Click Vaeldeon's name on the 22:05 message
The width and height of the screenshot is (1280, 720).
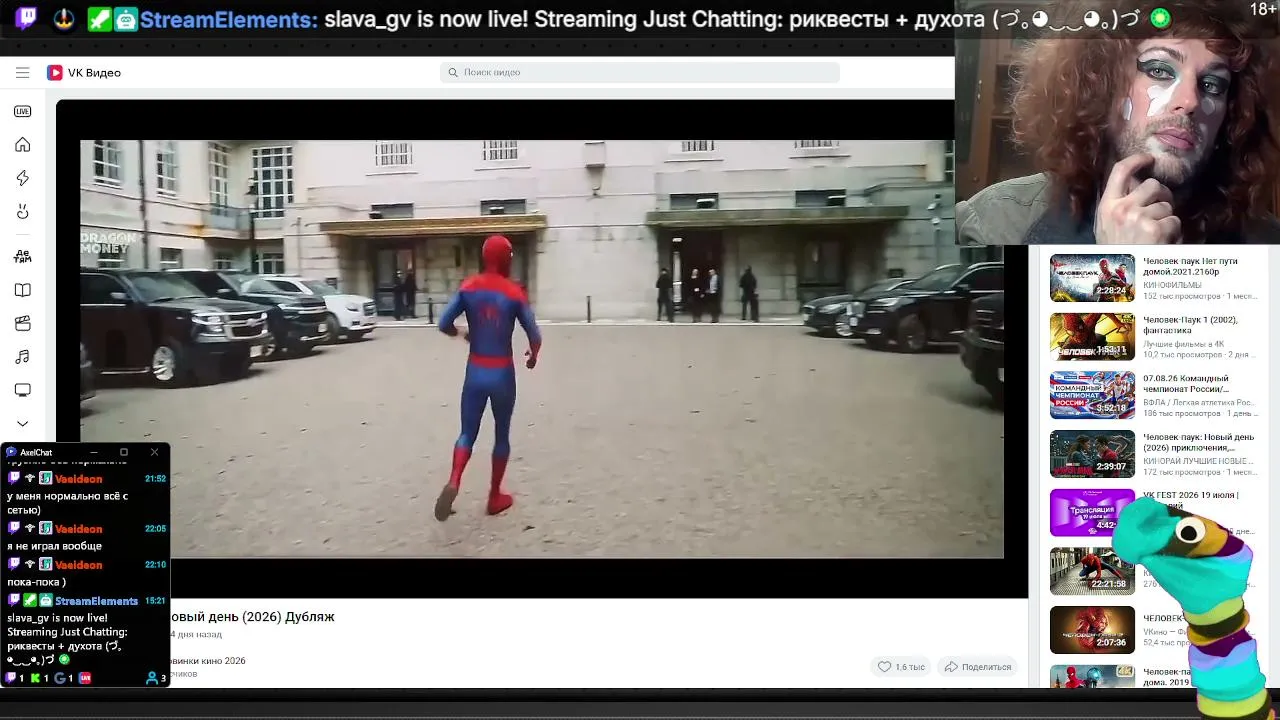click(78, 529)
